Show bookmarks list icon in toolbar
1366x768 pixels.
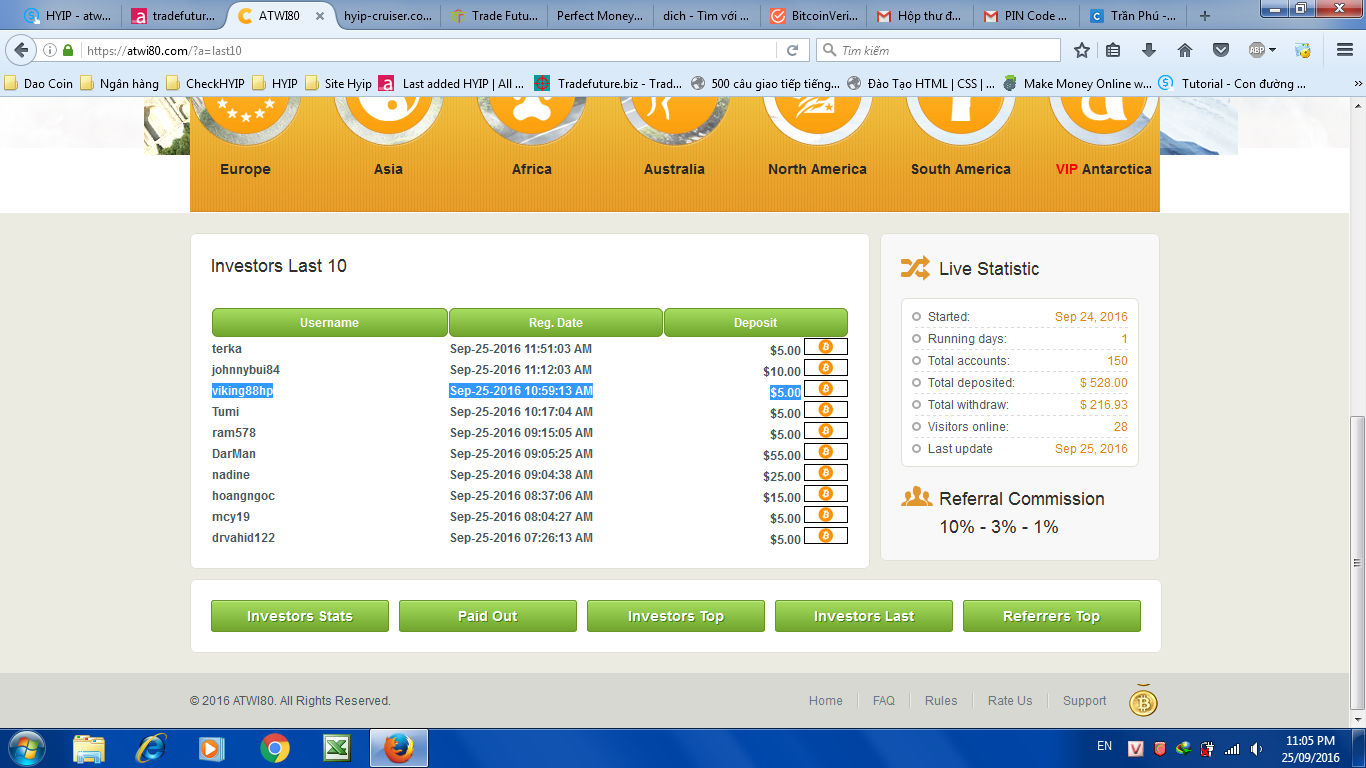[1114, 50]
